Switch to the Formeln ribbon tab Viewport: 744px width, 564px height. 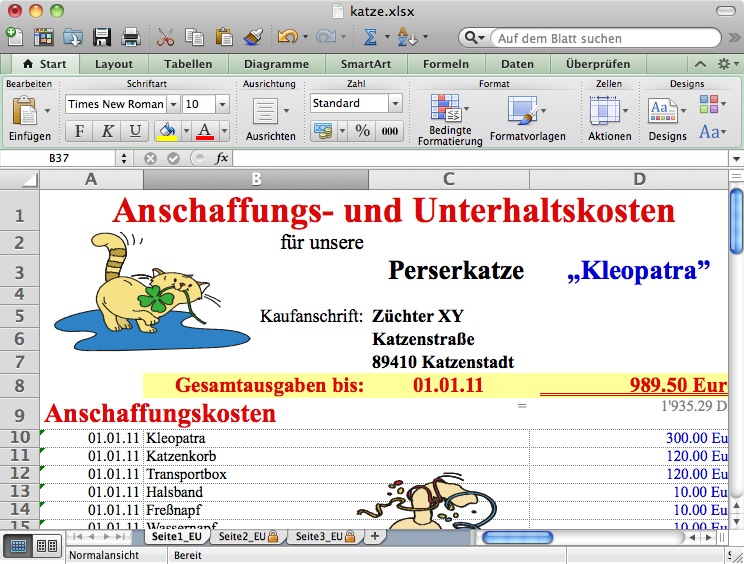pos(445,64)
